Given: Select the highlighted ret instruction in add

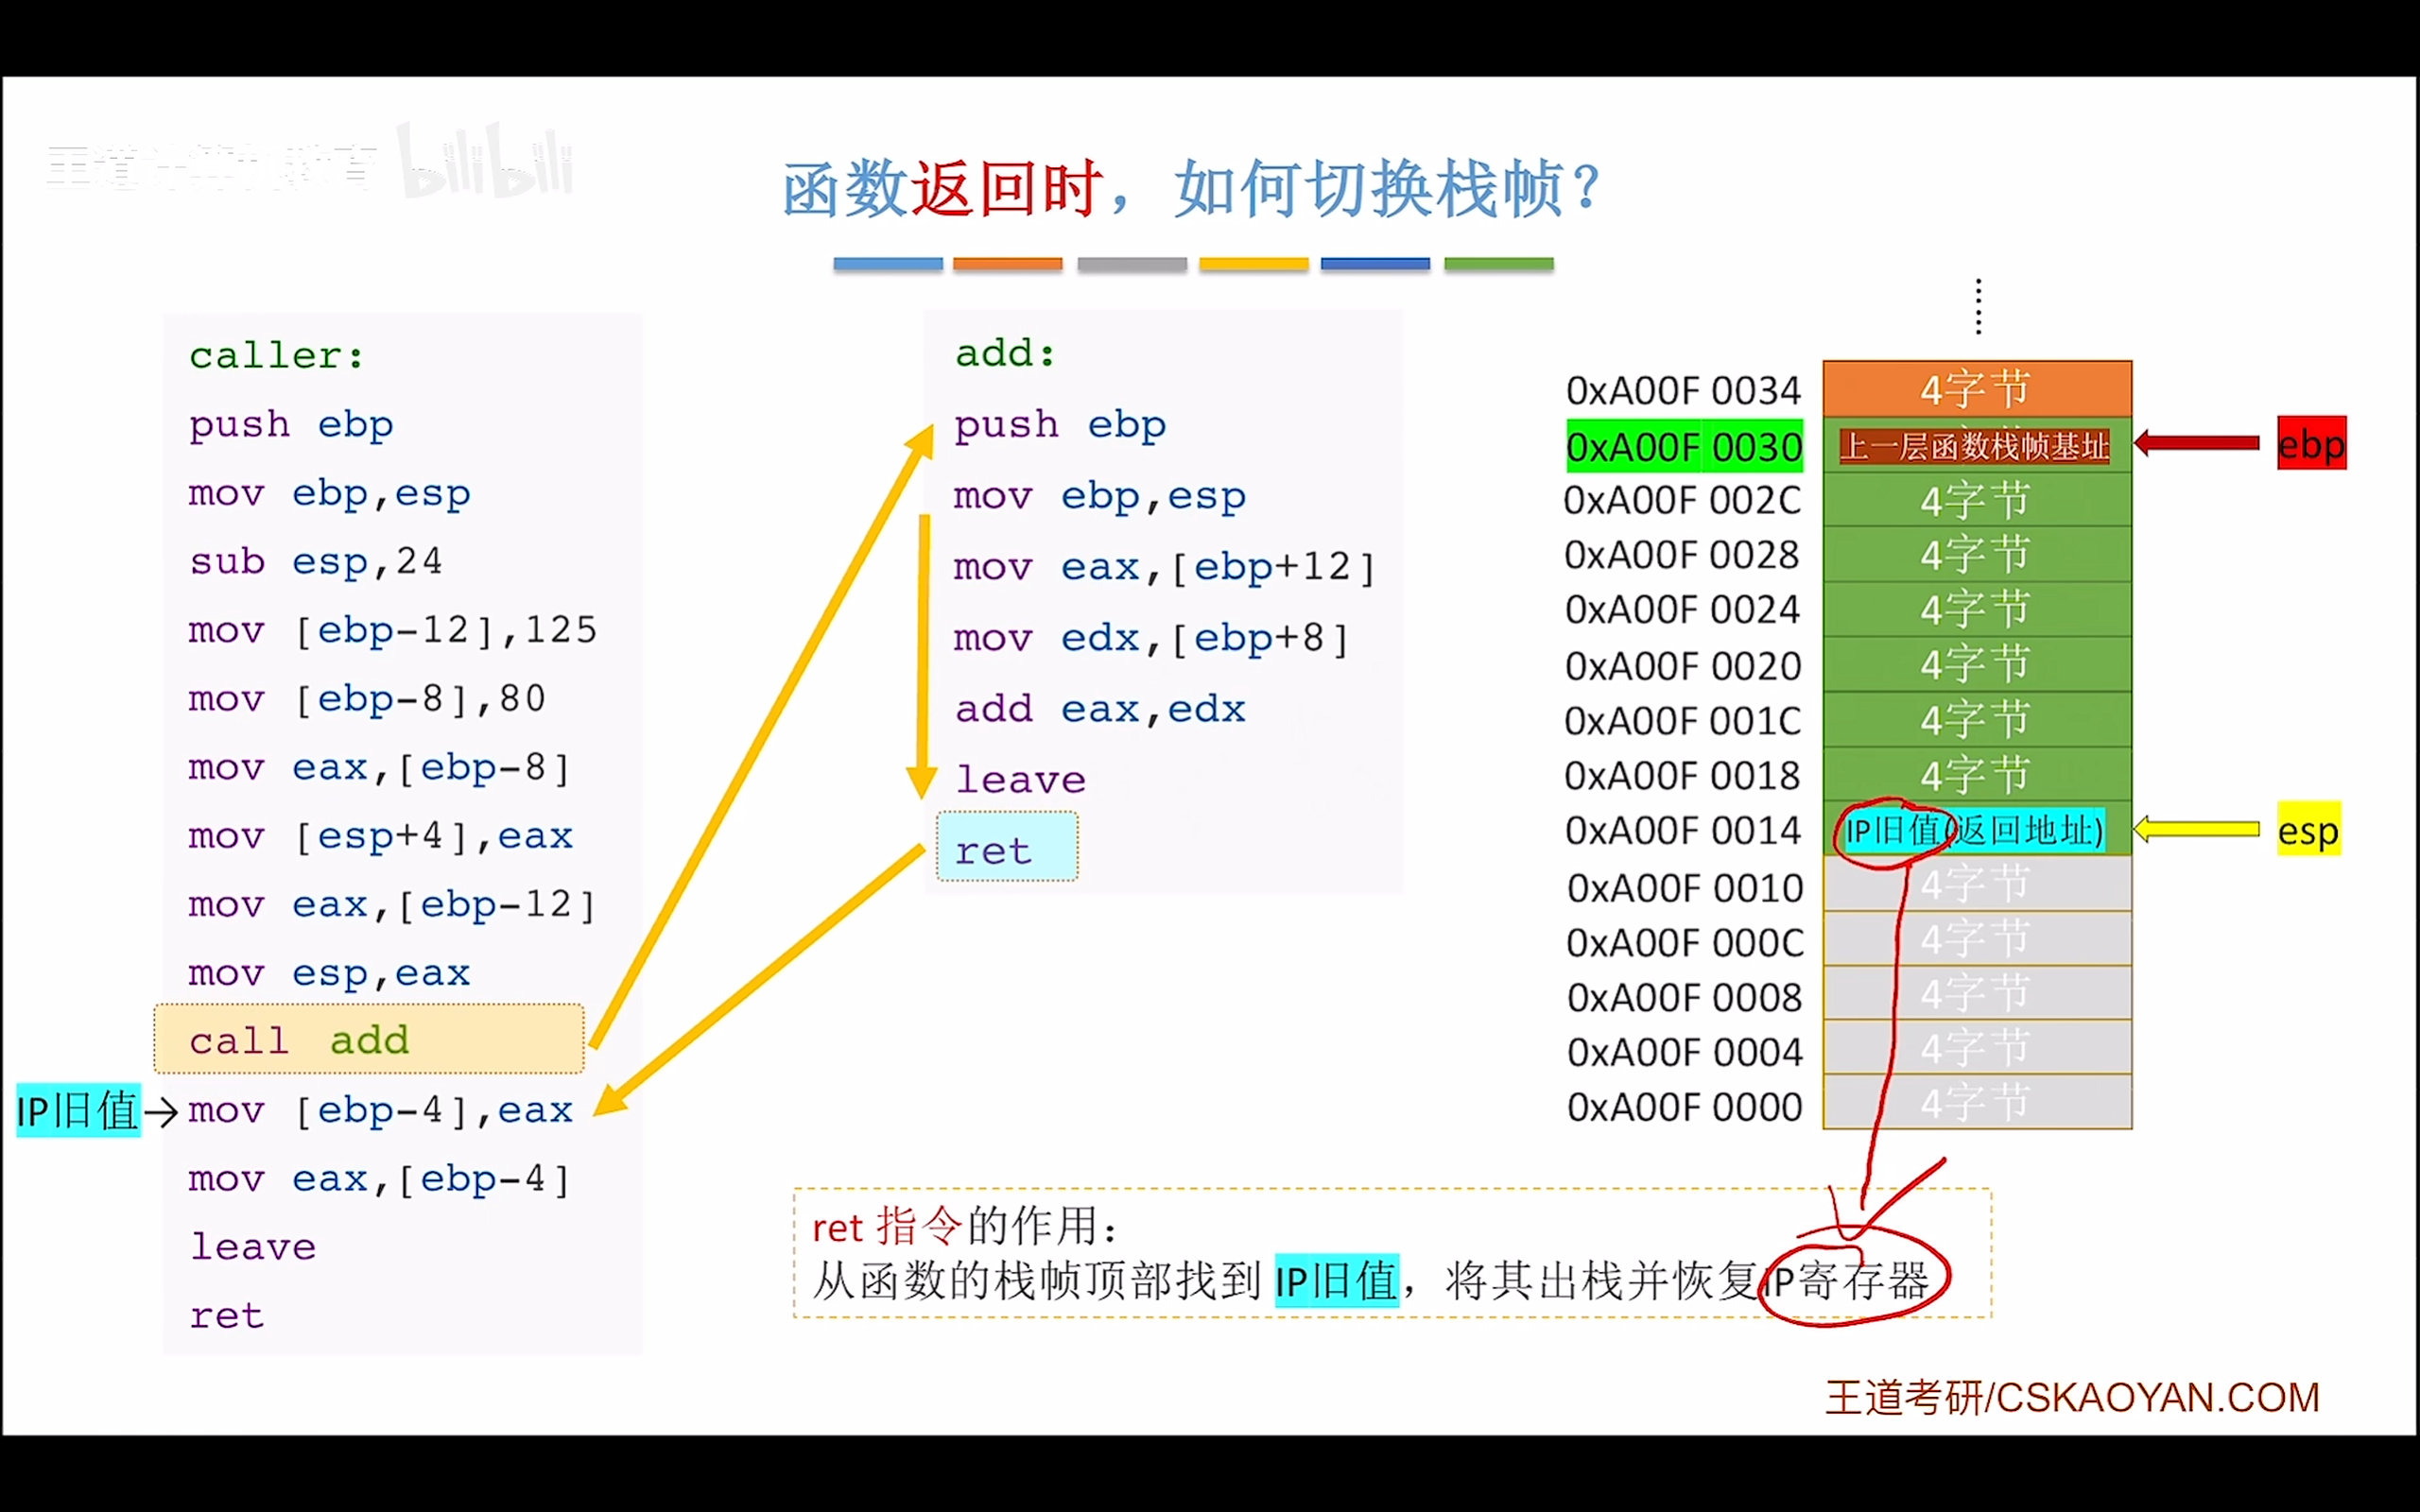Looking at the screenshot, I should tap(1006, 848).
